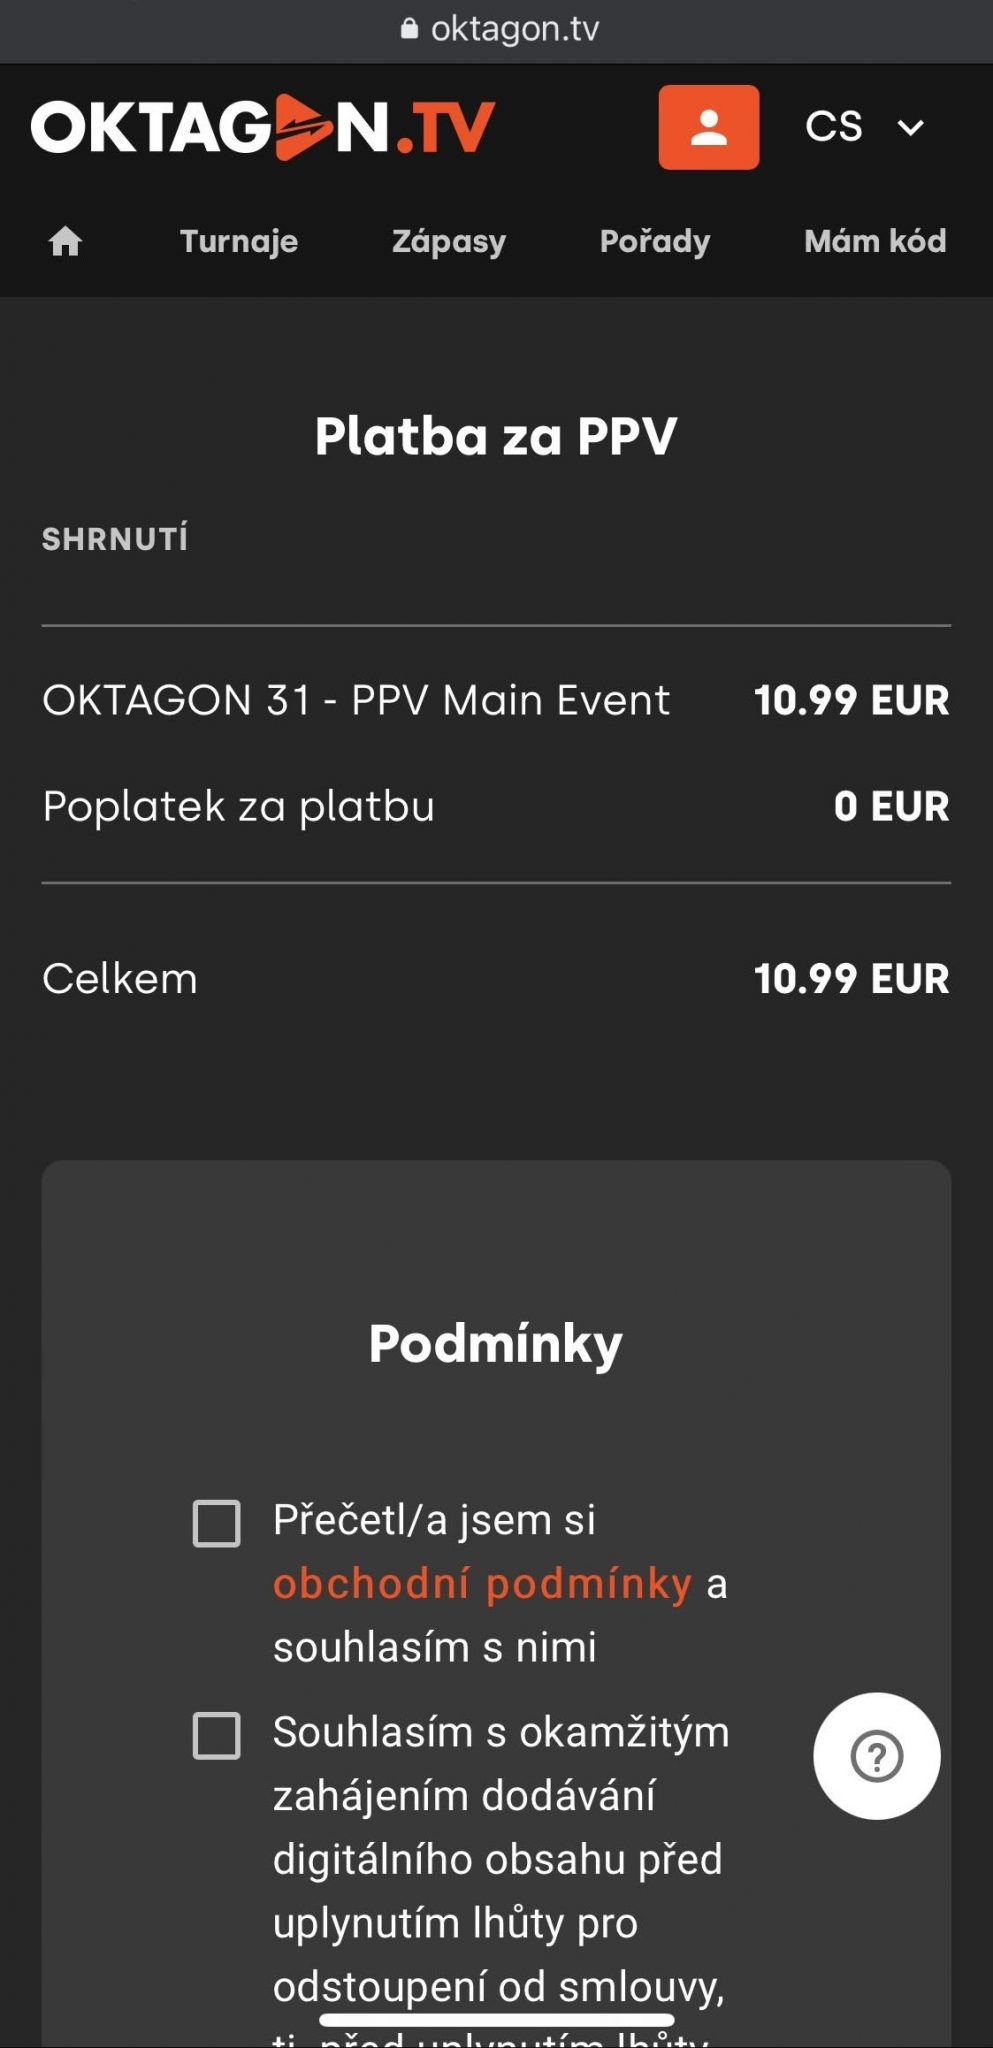993x2048 pixels.
Task: Tap the bottom home indicator bar
Action: 497,2019
